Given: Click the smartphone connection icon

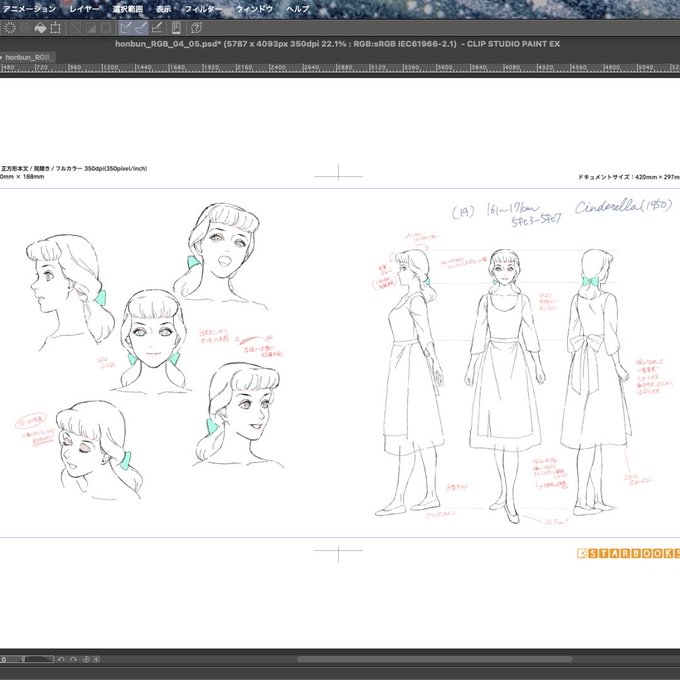Looking at the screenshot, I should pos(176,28).
